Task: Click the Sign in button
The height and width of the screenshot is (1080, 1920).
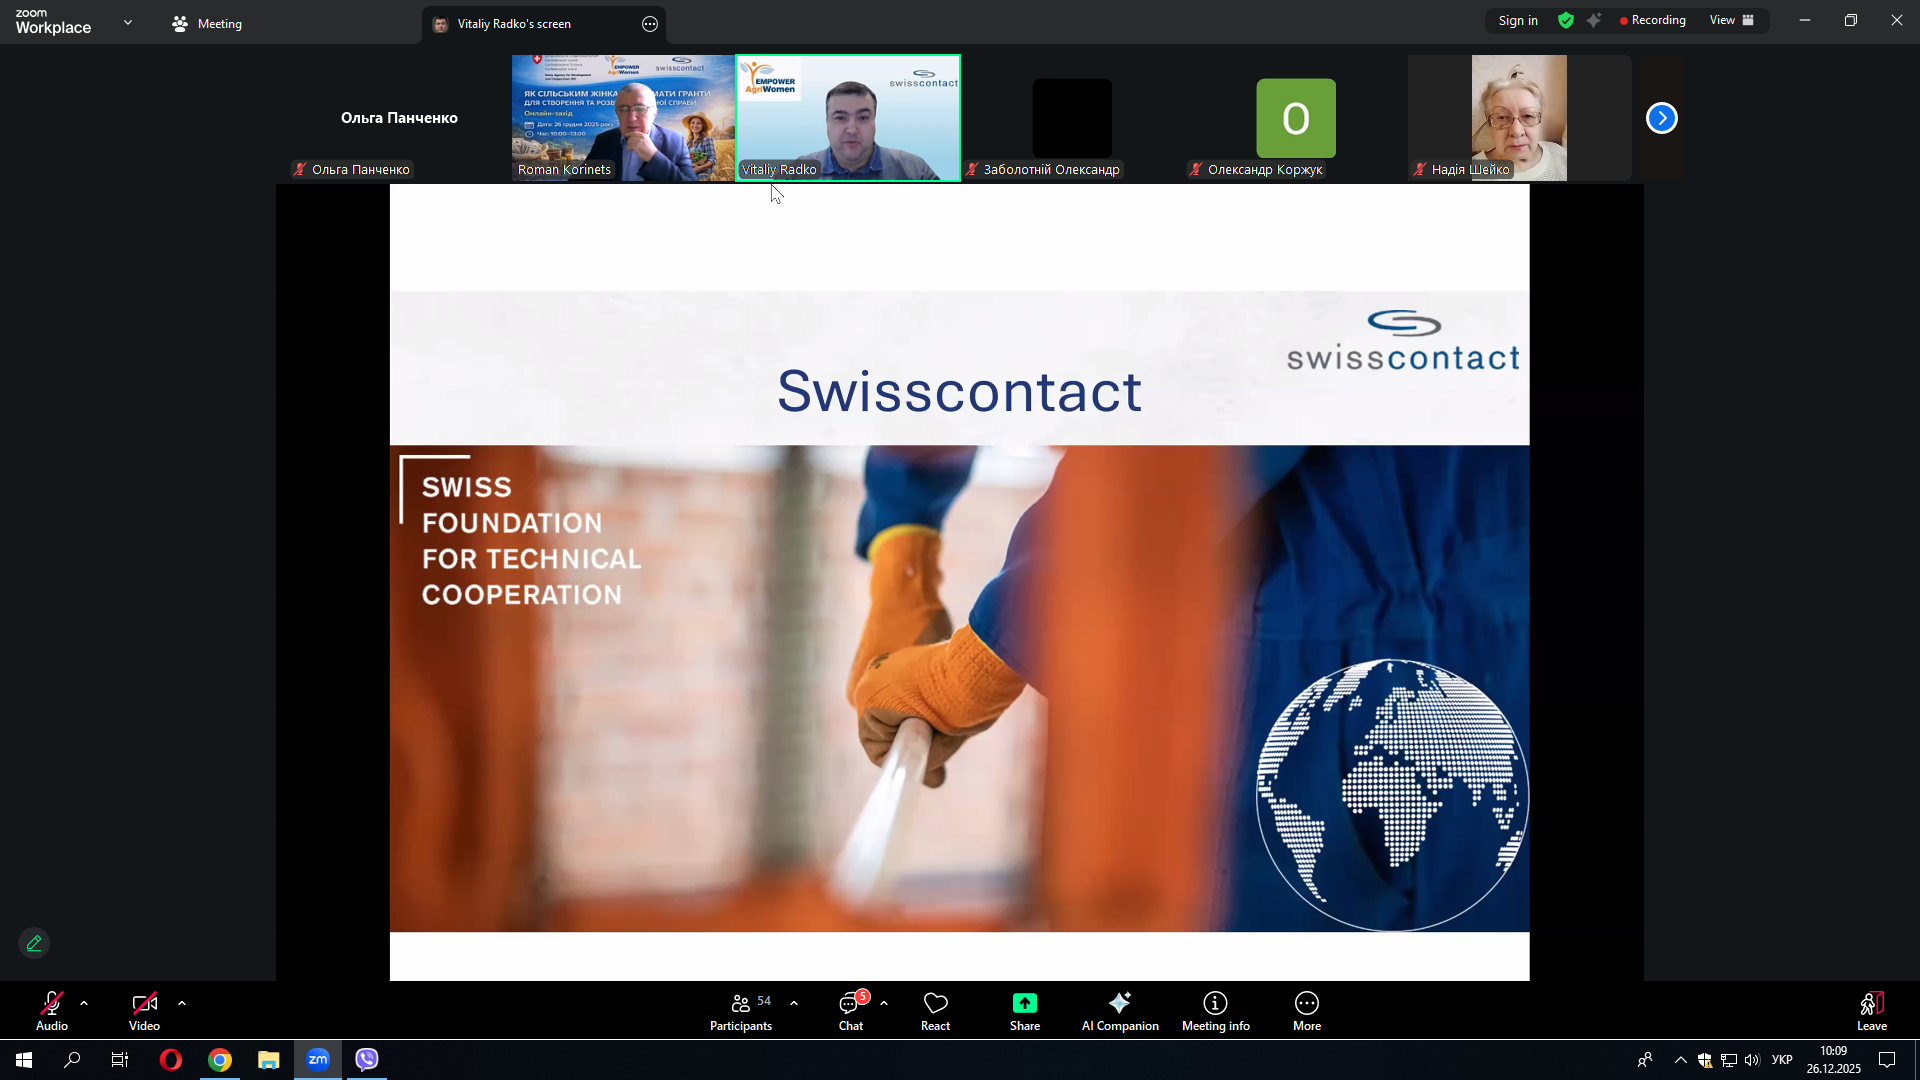Action: pyautogui.click(x=1517, y=20)
